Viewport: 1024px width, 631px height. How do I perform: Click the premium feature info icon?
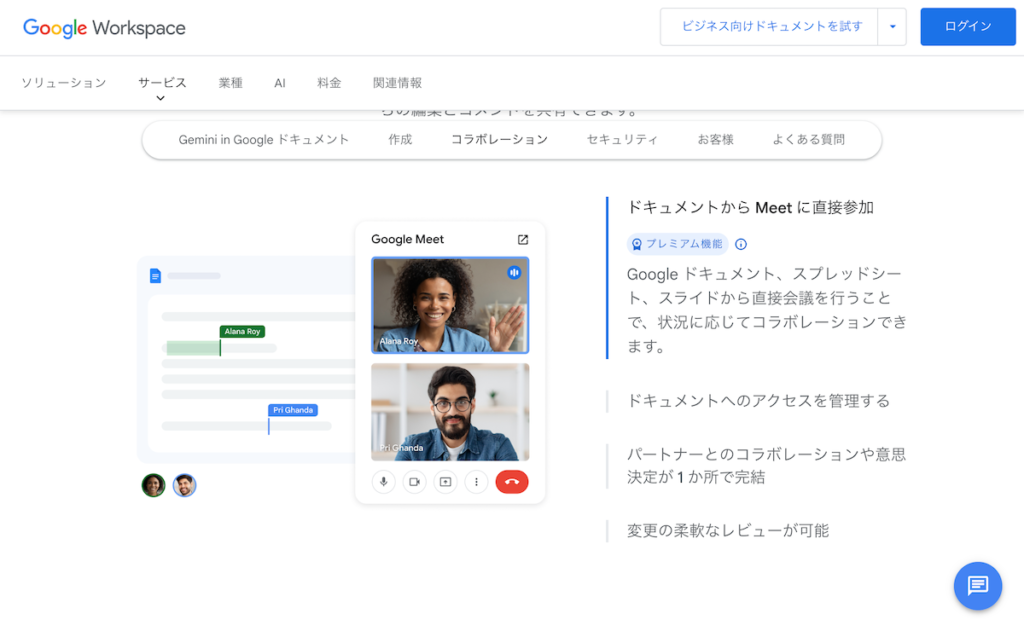click(x=741, y=244)
